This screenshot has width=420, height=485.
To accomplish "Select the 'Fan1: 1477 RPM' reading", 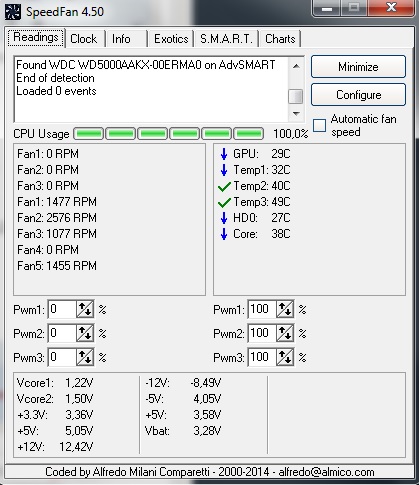I will (57, 202).
